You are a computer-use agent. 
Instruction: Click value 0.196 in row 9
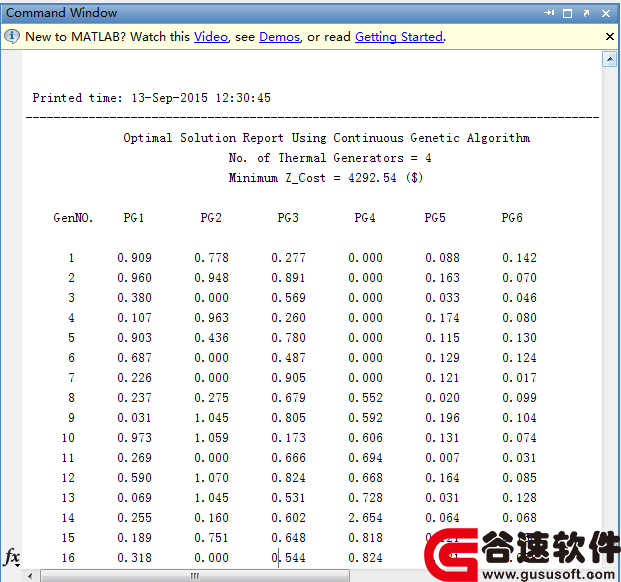(x=442, y=418)
